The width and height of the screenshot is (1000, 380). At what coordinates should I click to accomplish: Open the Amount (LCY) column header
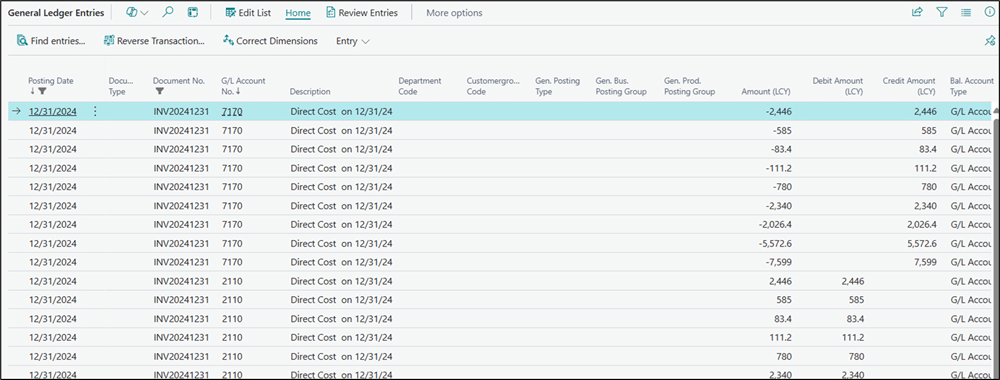click(766, 92)
